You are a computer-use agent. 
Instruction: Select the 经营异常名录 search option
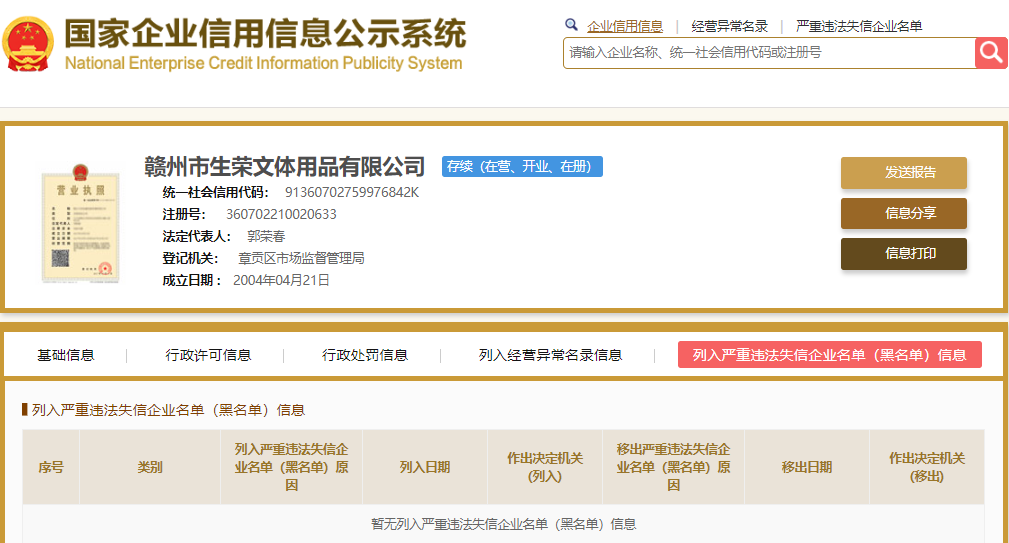[x=730, y=26]
